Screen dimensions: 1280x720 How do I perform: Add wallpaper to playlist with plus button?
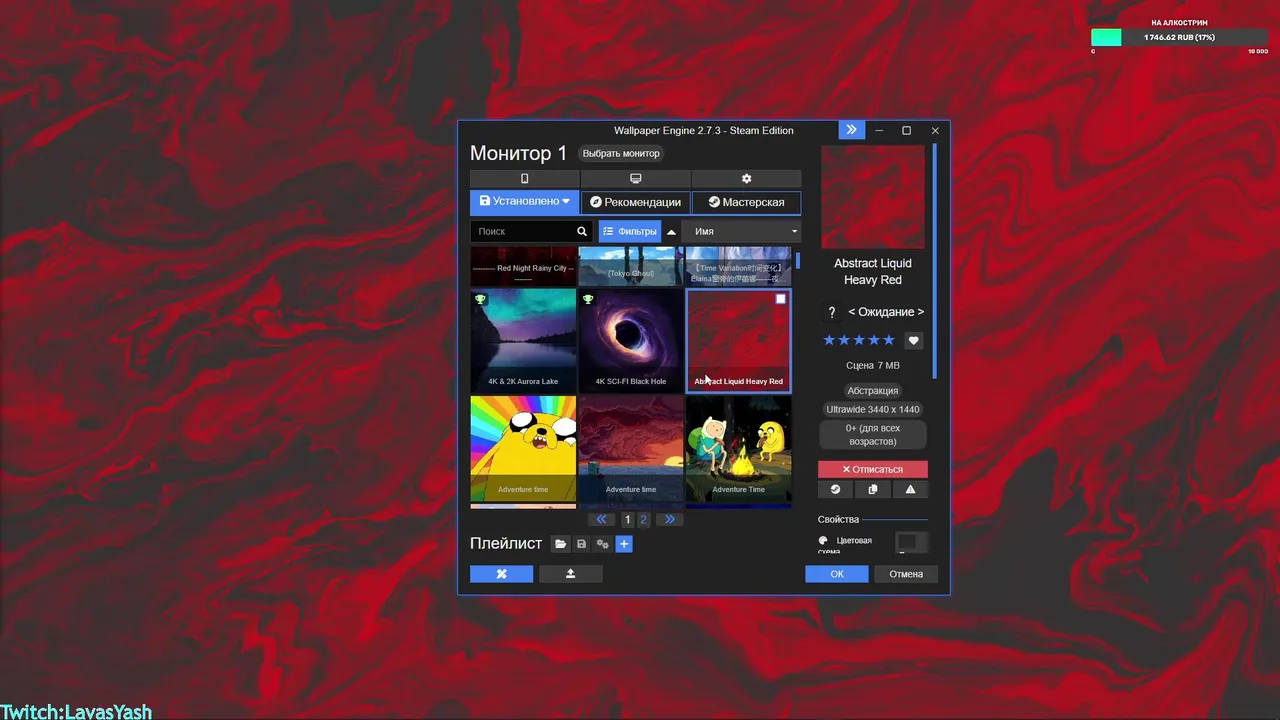pyautogui.click(x=624, y=544)
